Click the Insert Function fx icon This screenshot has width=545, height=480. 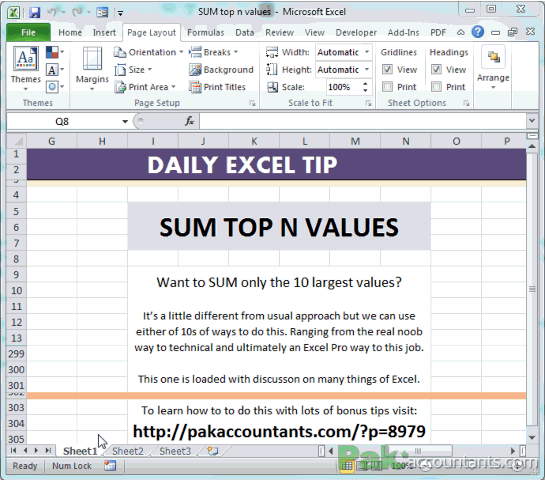click(x=189, y=121)
